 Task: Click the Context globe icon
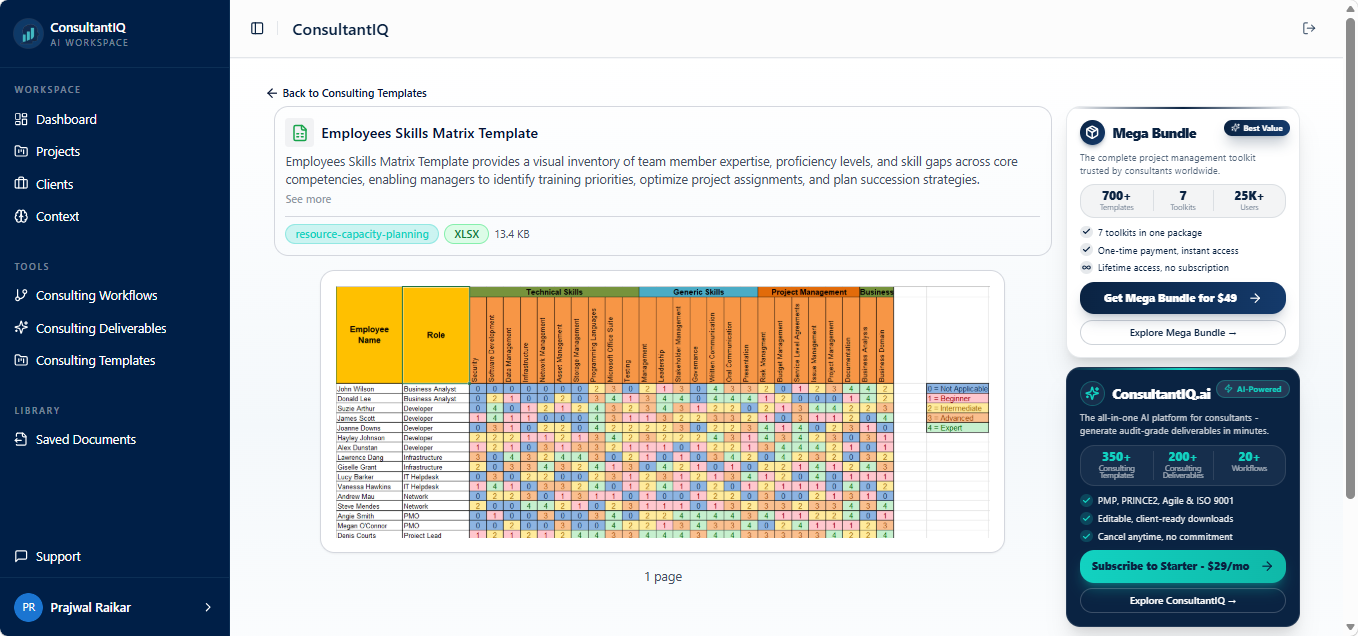coord(22,216)
